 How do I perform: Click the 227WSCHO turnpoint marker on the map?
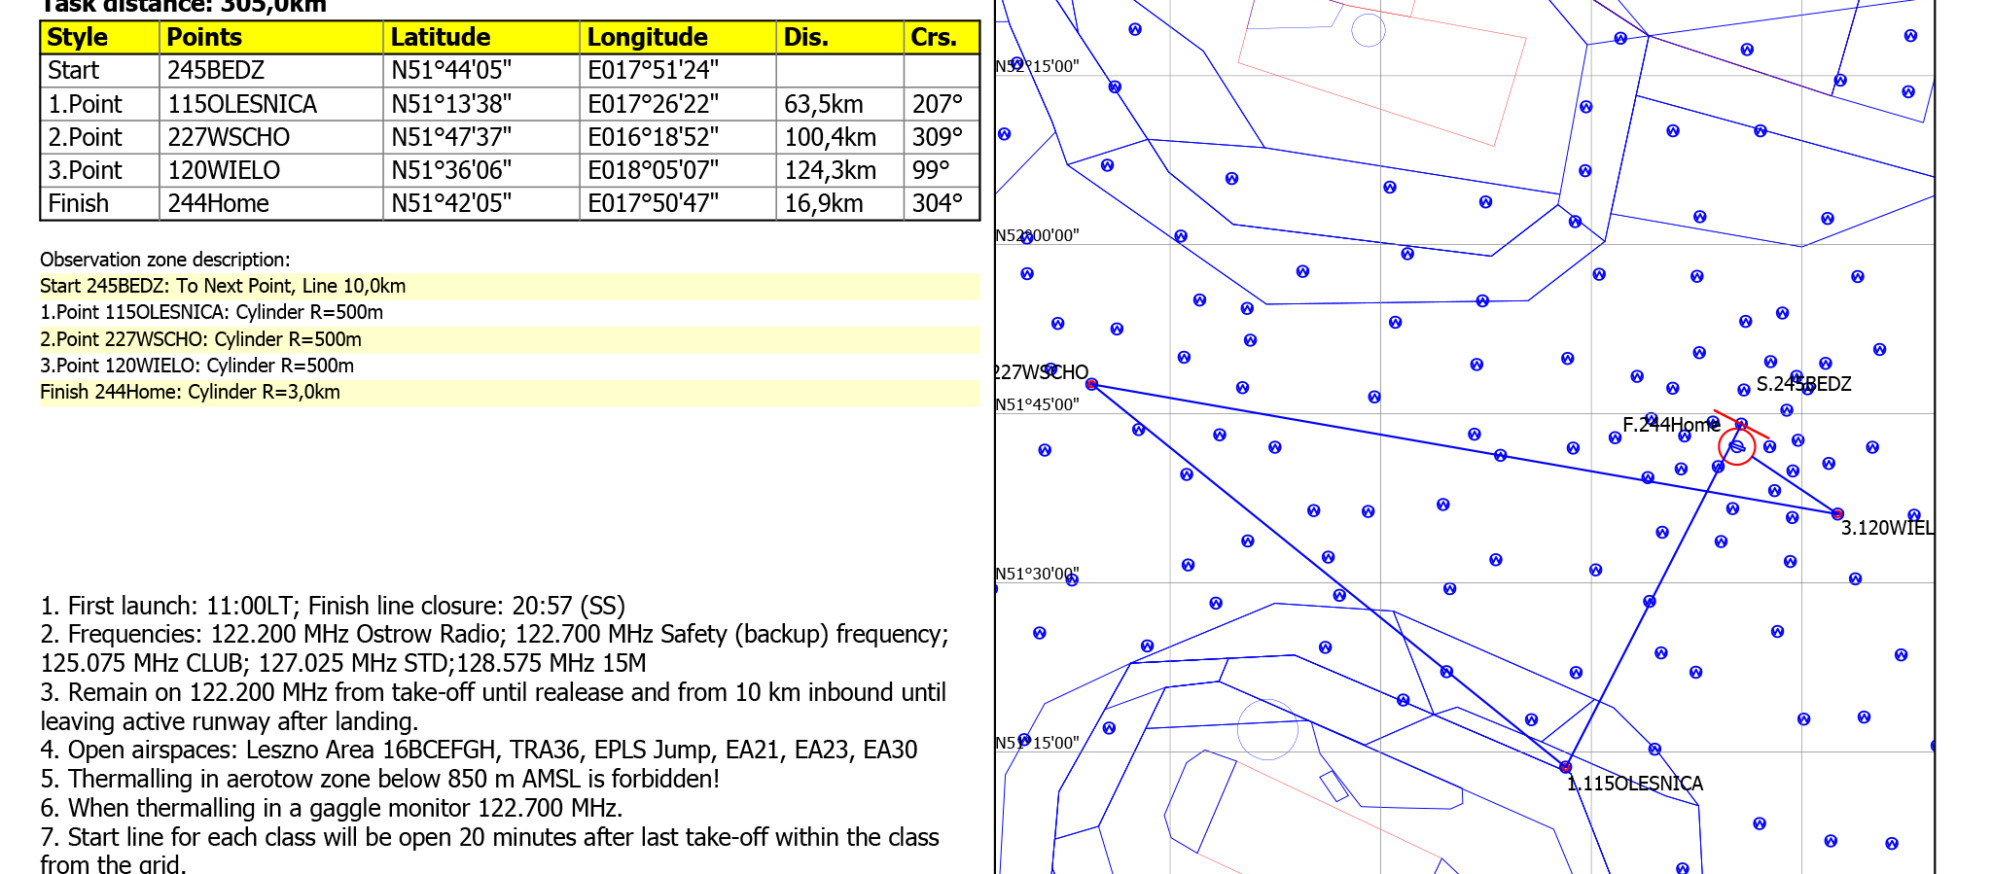click(1092, 384)
